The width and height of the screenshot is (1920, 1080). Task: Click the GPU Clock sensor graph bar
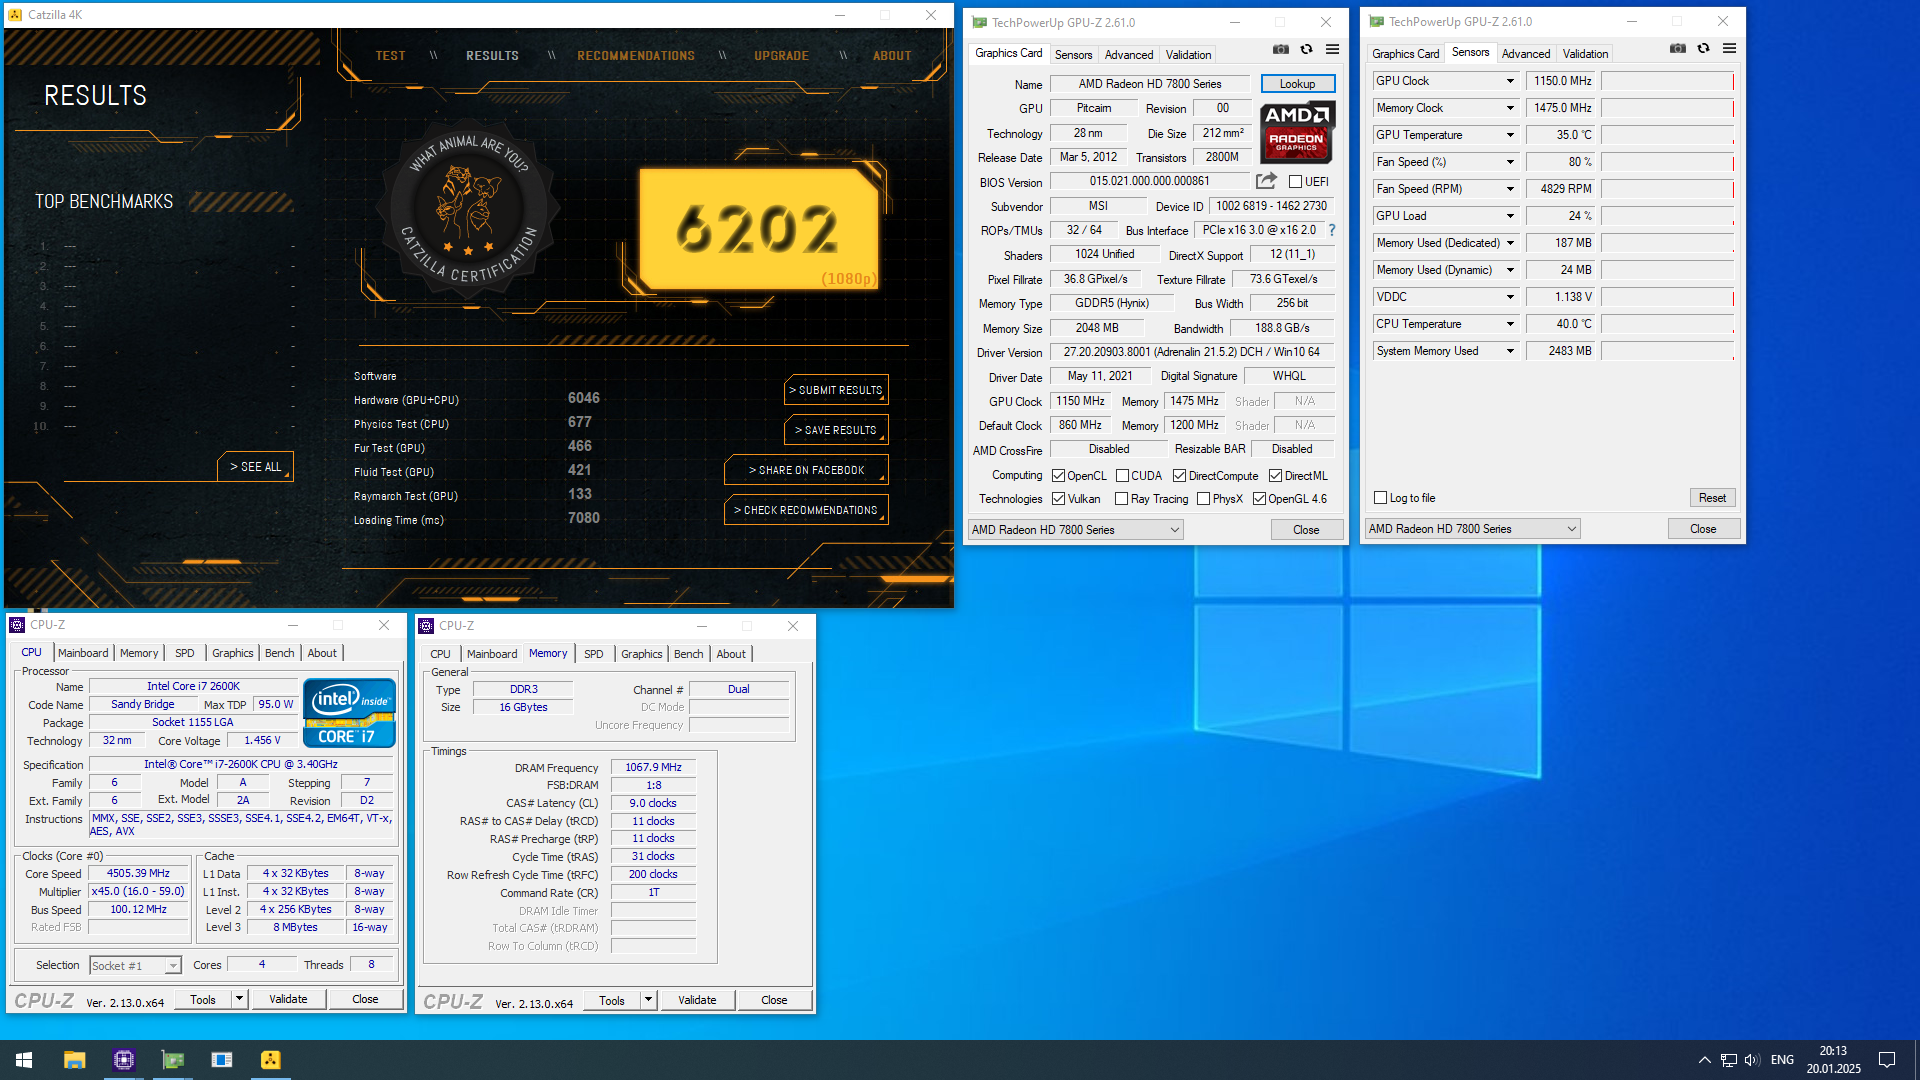pos(1668,81)
